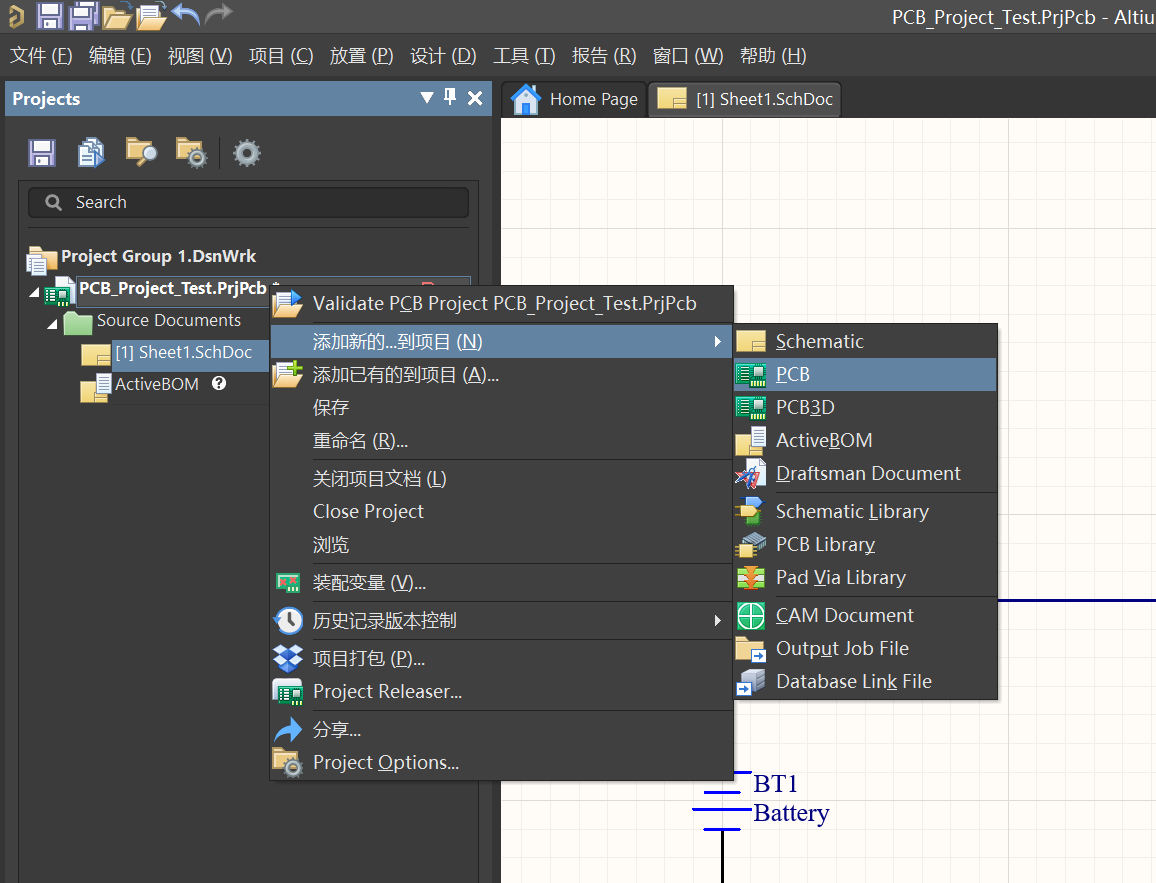Expand the 历史记录版本控制 submenu arrow
Screen dimensions: 1156x883
(717, 621)
